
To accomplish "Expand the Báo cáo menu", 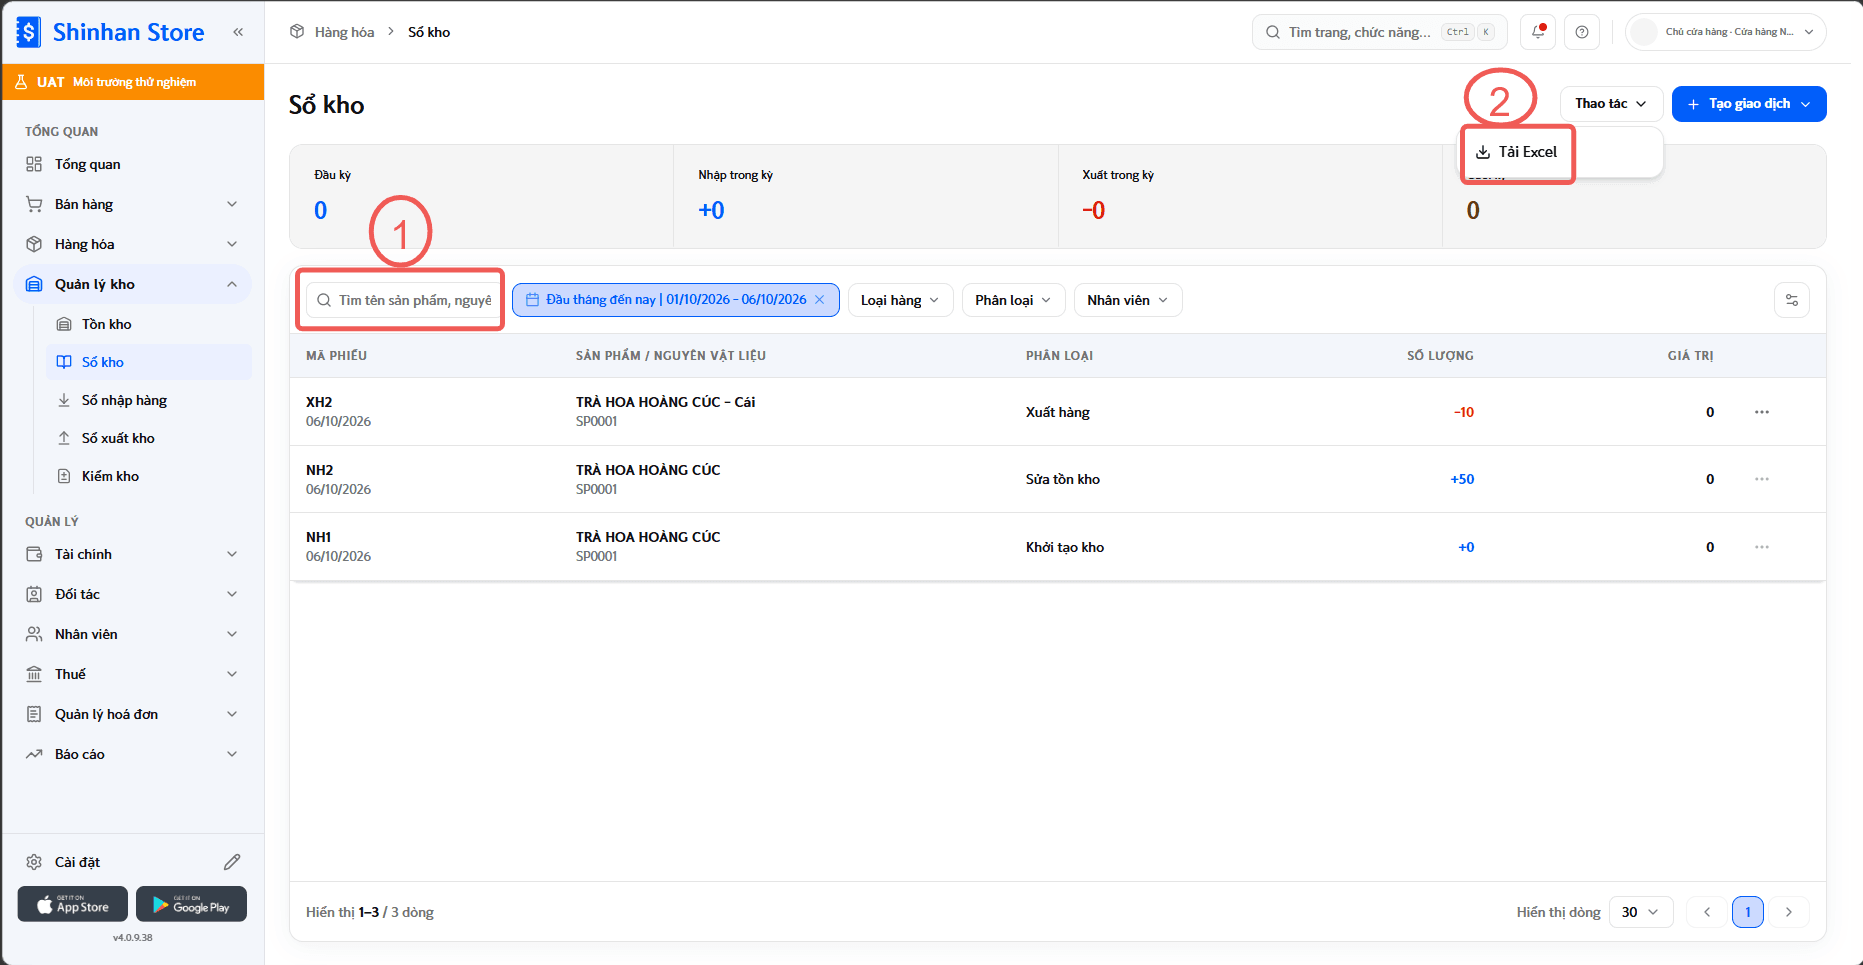I will (x=133, y=754).
